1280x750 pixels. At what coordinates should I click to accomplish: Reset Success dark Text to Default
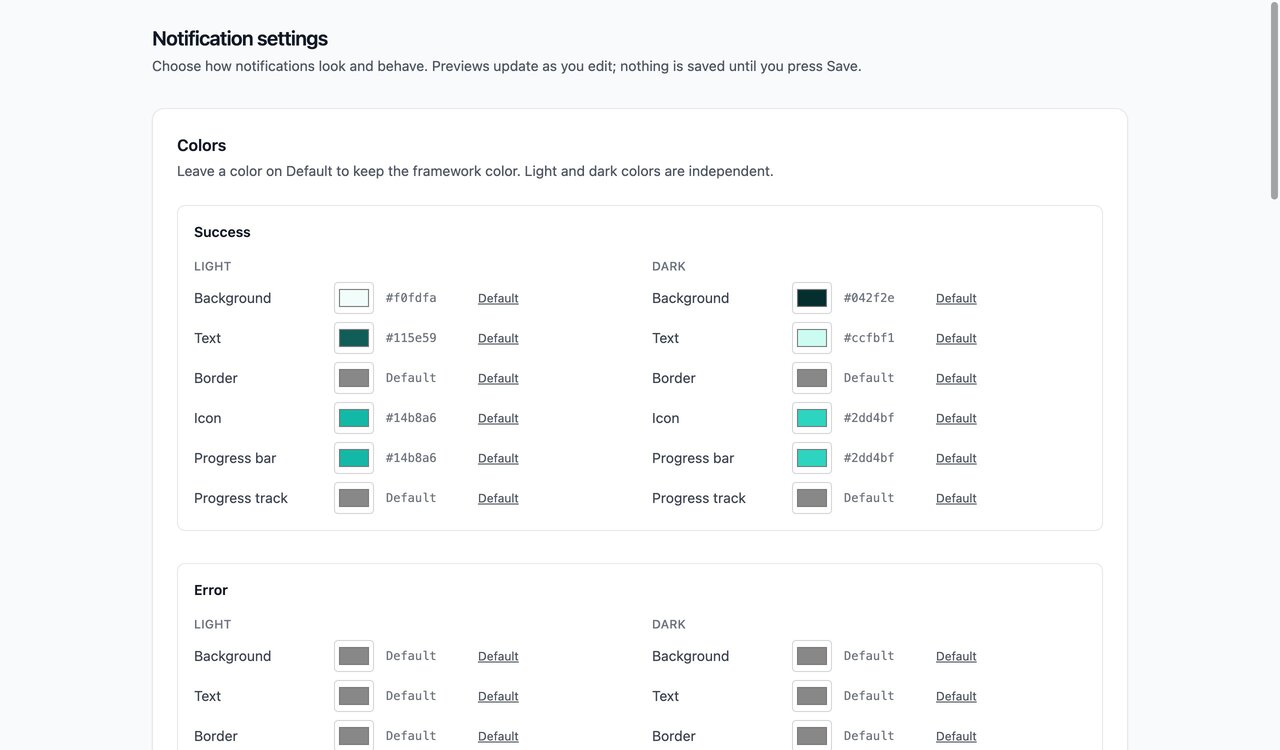tap(956, 338)
